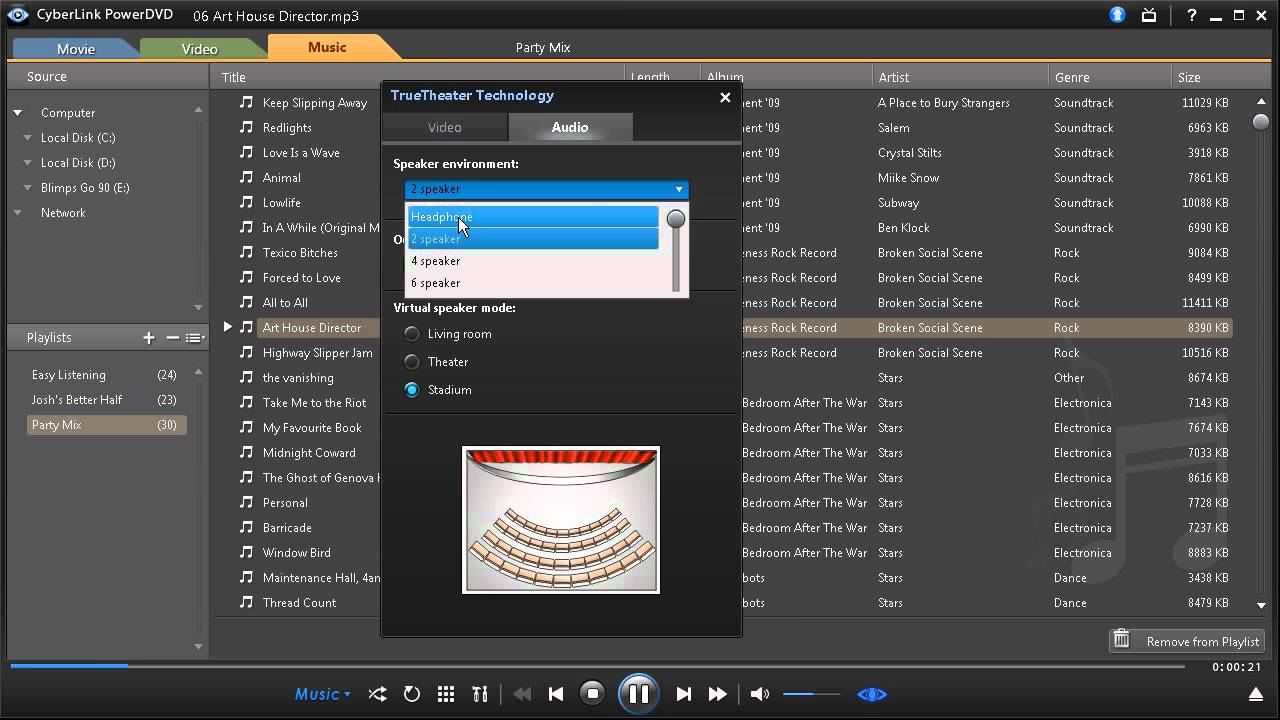Pause the current song
The image size is (1280, 720).
coord(638,693)
